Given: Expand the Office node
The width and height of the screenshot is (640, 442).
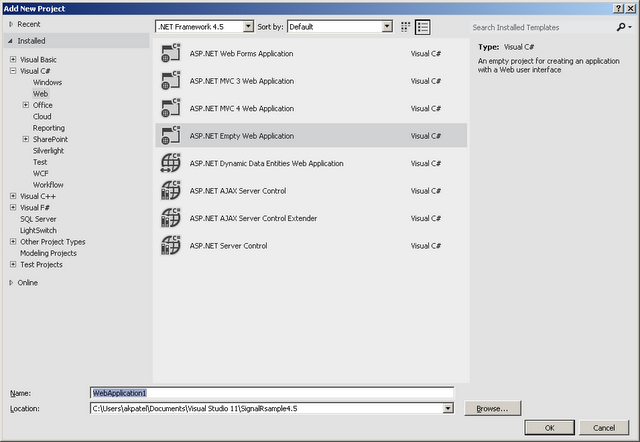Looking at the screenshot, I should point(26,105).
